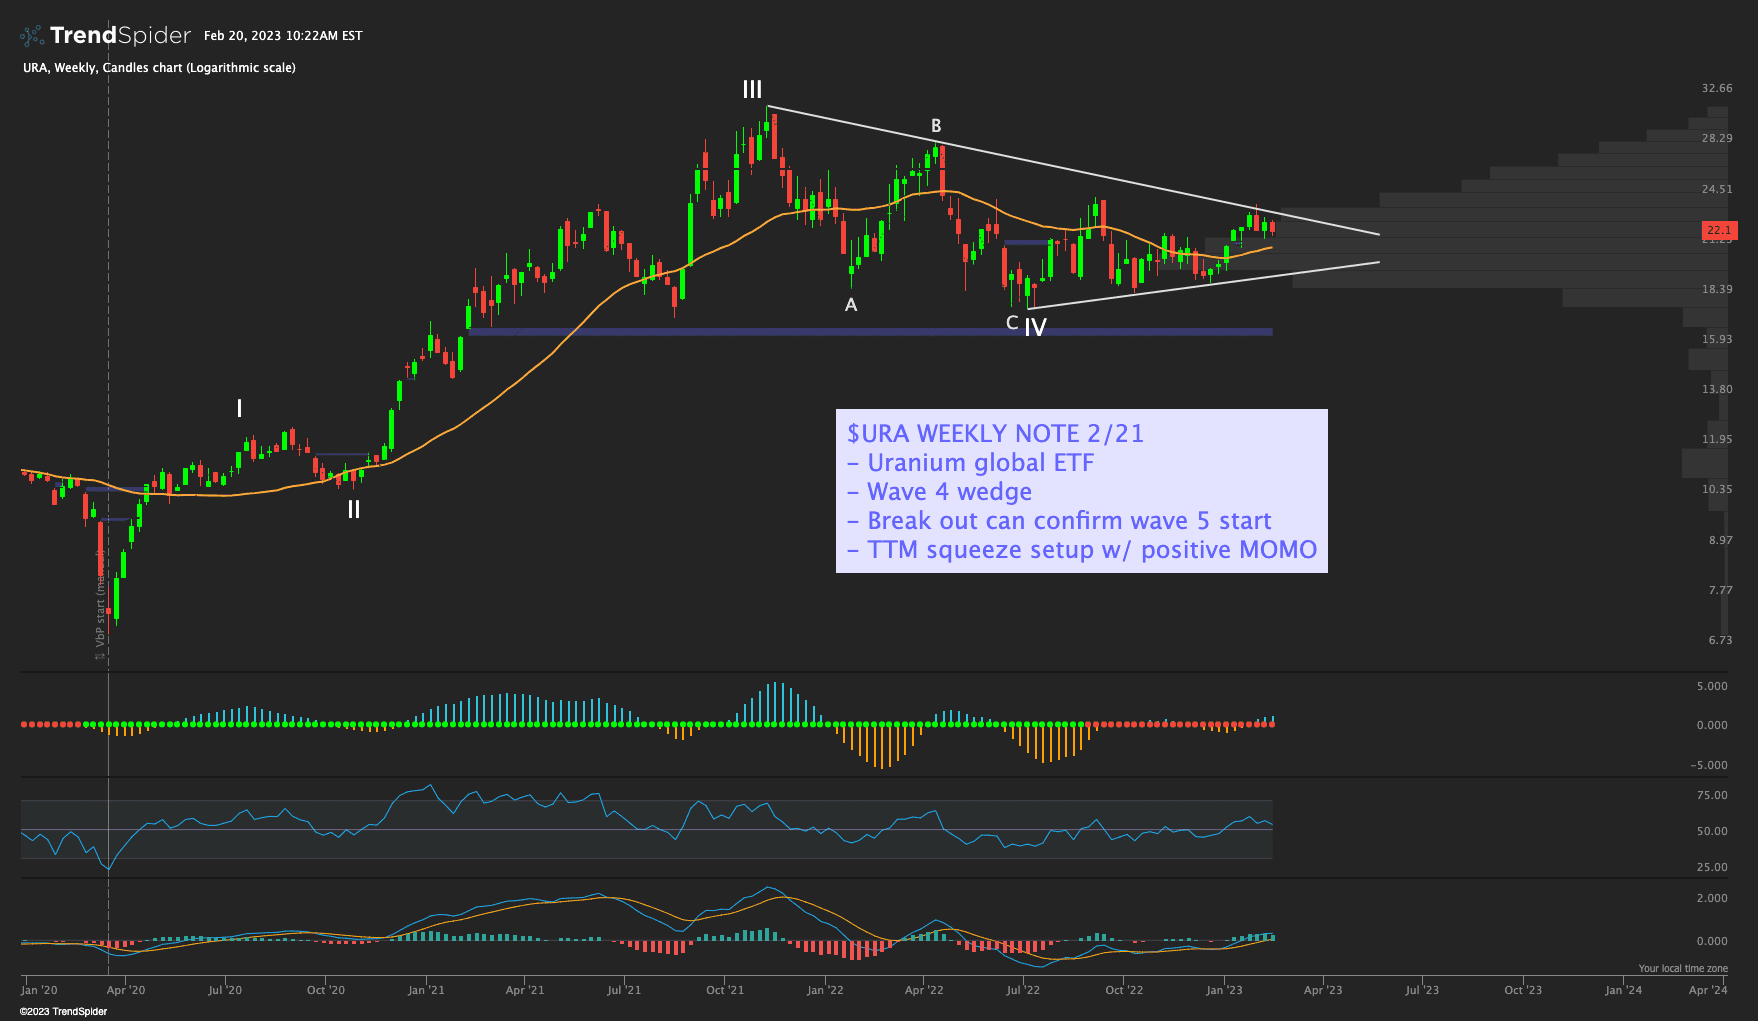Click the 'Your local time zone' text

click(x=1682, y=968)
